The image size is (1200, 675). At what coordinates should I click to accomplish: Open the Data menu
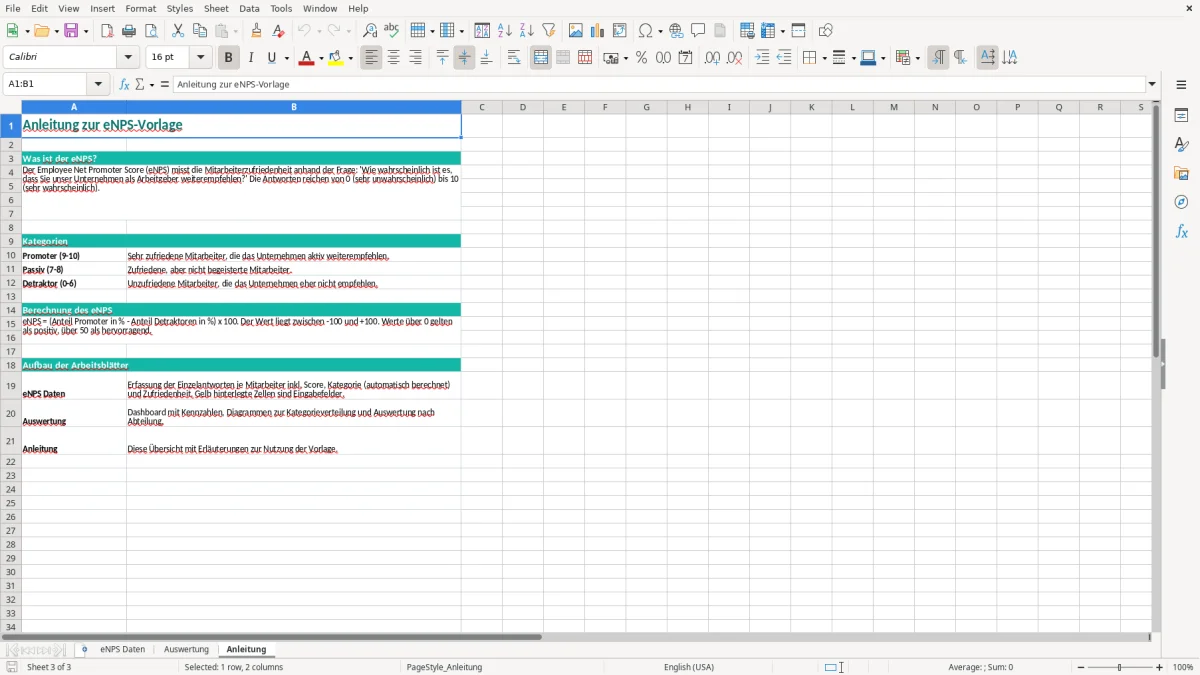[x=249, y=8]
